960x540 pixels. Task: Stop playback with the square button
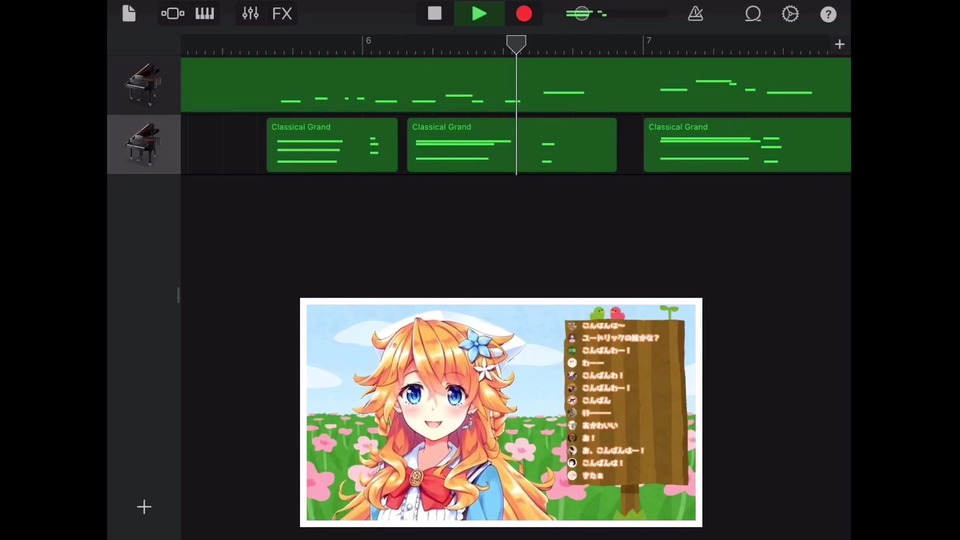[435, 13]
